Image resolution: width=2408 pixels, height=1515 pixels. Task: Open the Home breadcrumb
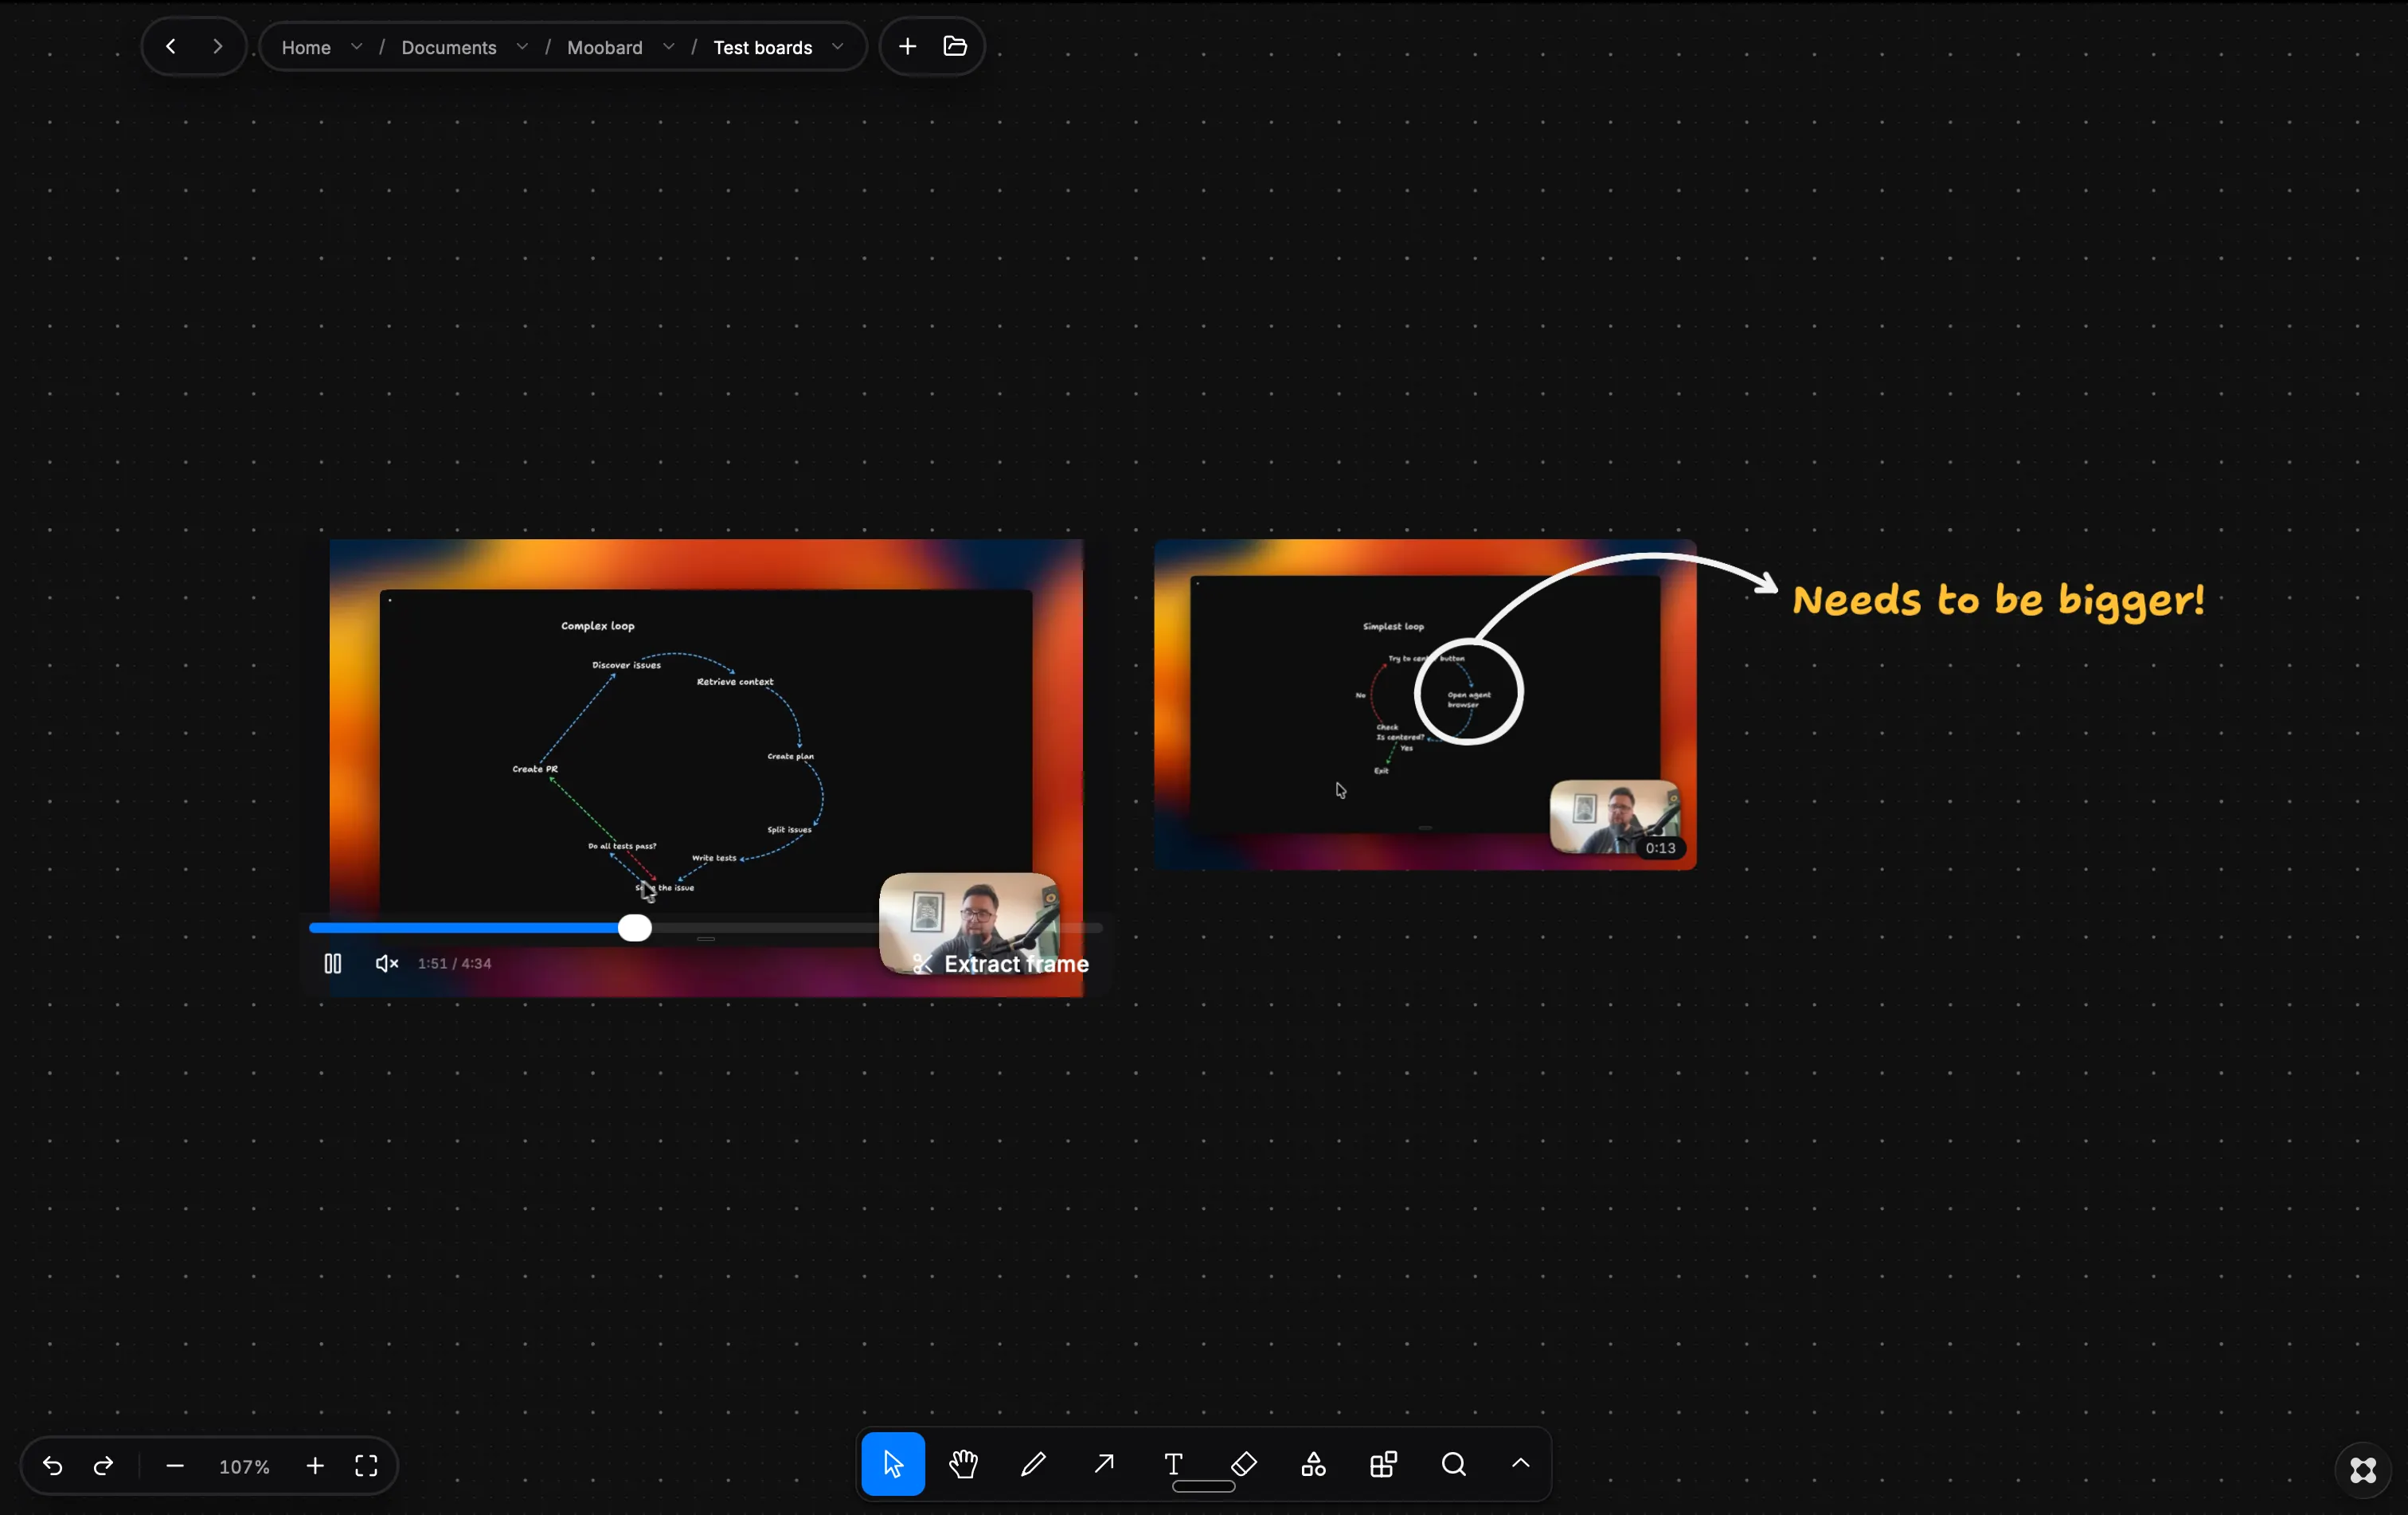pyautogui.click(x=306, y=47)
